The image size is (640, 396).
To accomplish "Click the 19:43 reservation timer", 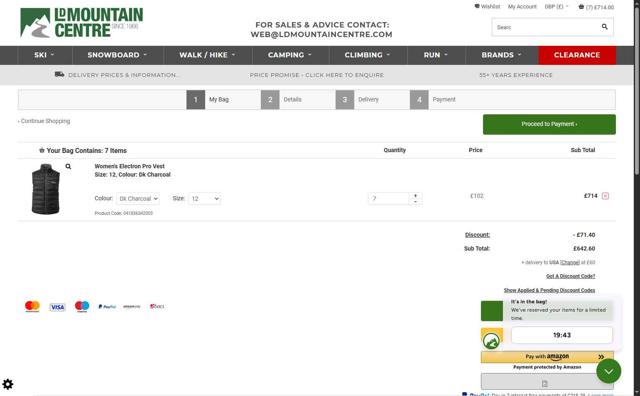I will pos(562,335).
